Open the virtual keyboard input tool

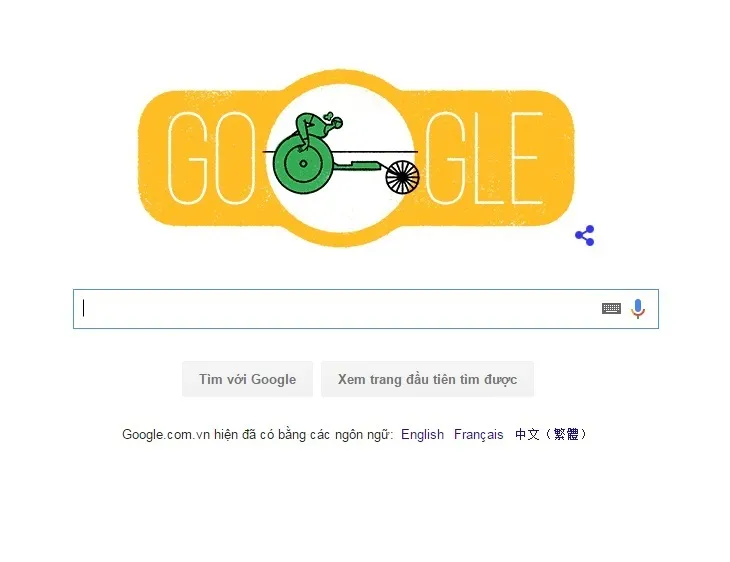(x=611, y=308)
